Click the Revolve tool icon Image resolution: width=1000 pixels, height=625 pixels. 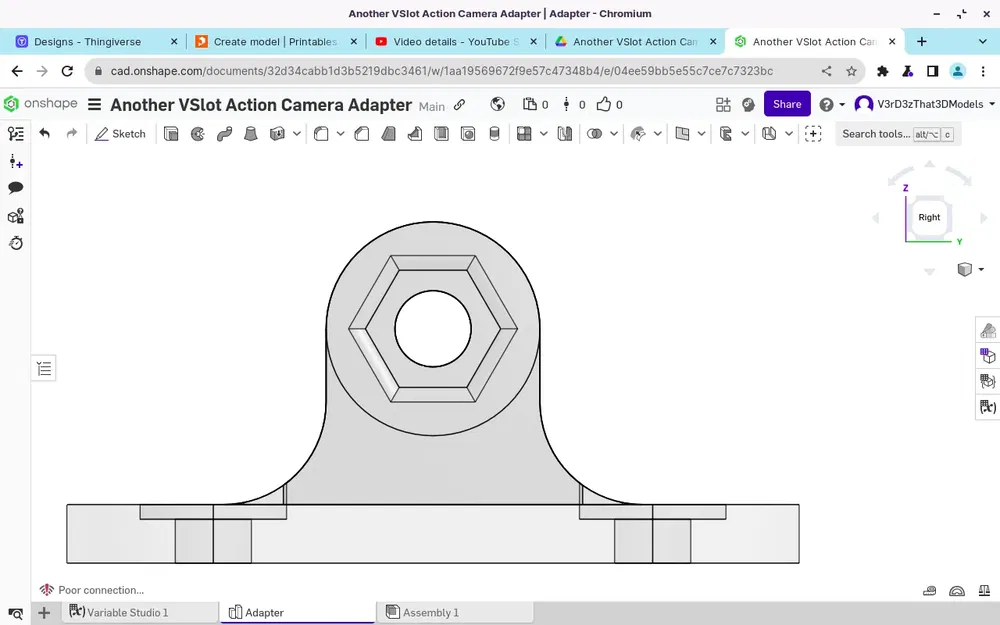click(198, 134)
